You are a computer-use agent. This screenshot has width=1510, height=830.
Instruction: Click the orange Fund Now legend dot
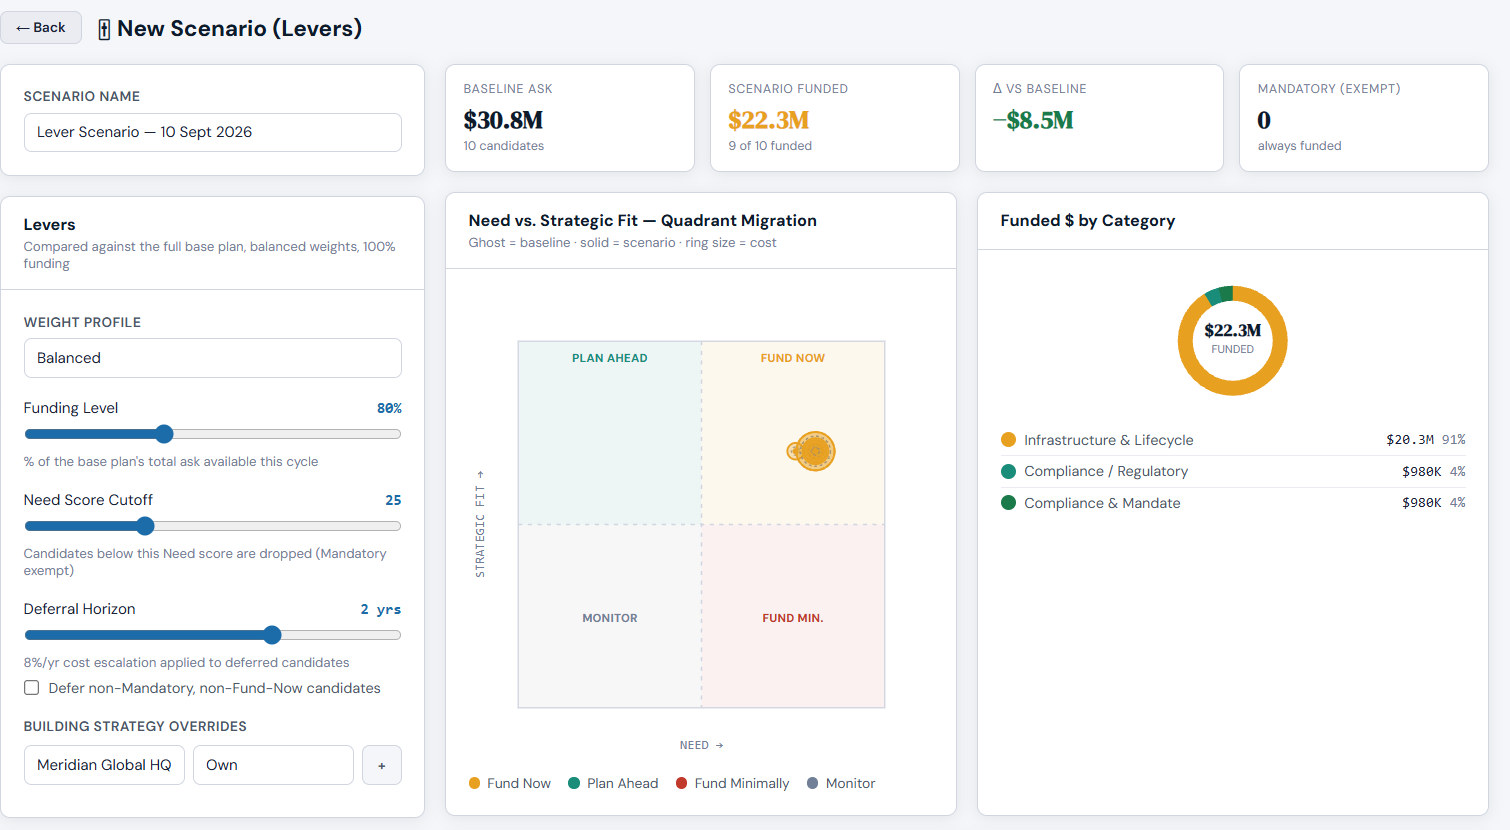click(475, 783)
